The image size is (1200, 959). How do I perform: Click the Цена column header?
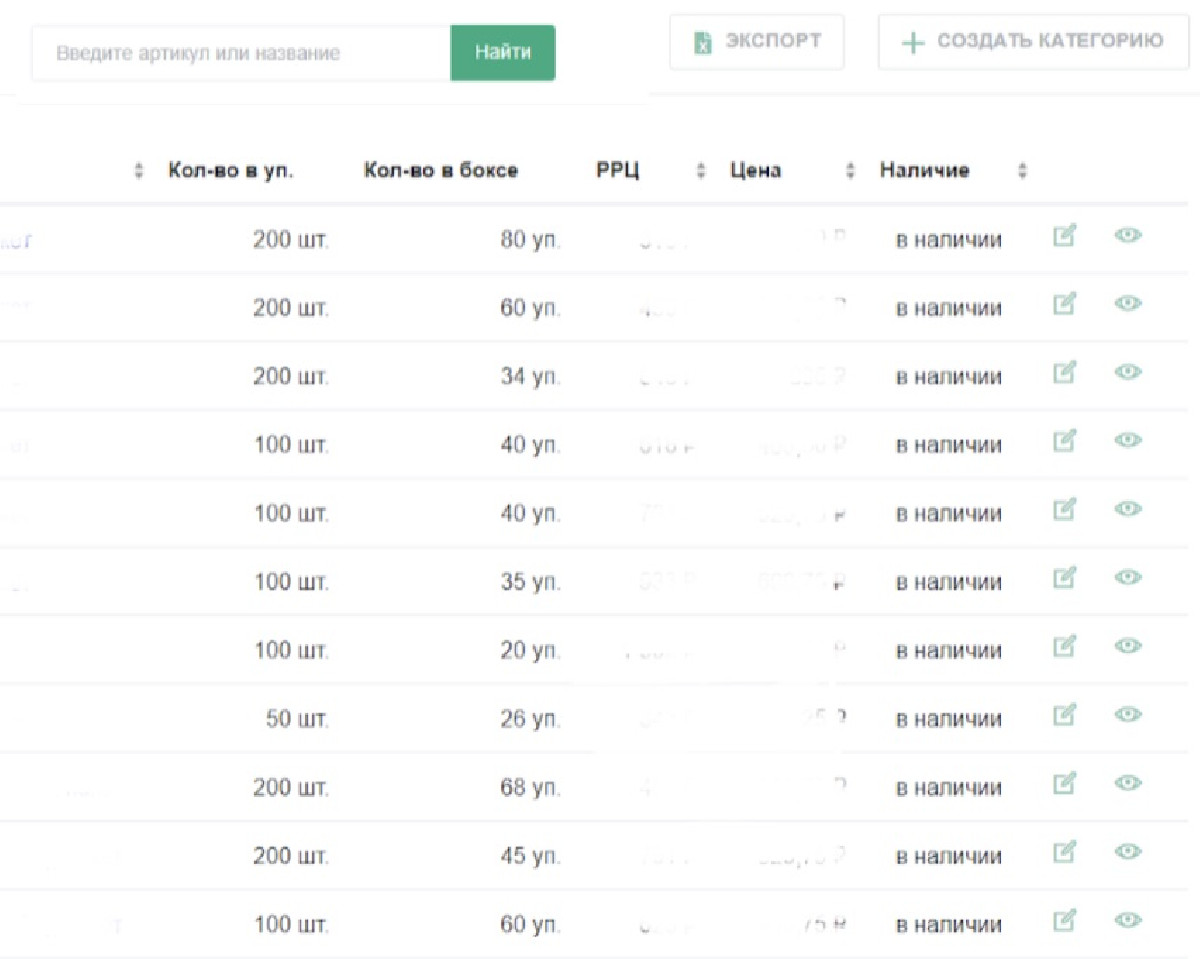click(x=756, y=170)
